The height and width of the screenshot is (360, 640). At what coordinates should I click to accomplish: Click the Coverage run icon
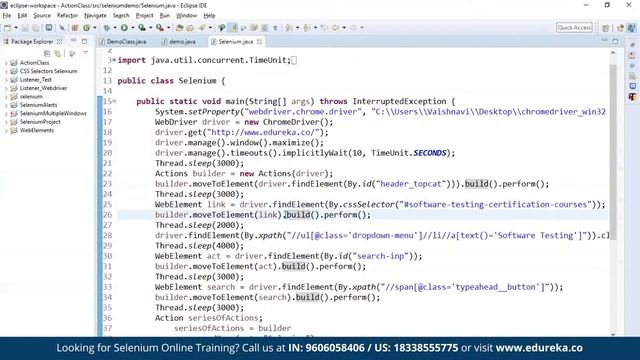(x=142, y=28)
